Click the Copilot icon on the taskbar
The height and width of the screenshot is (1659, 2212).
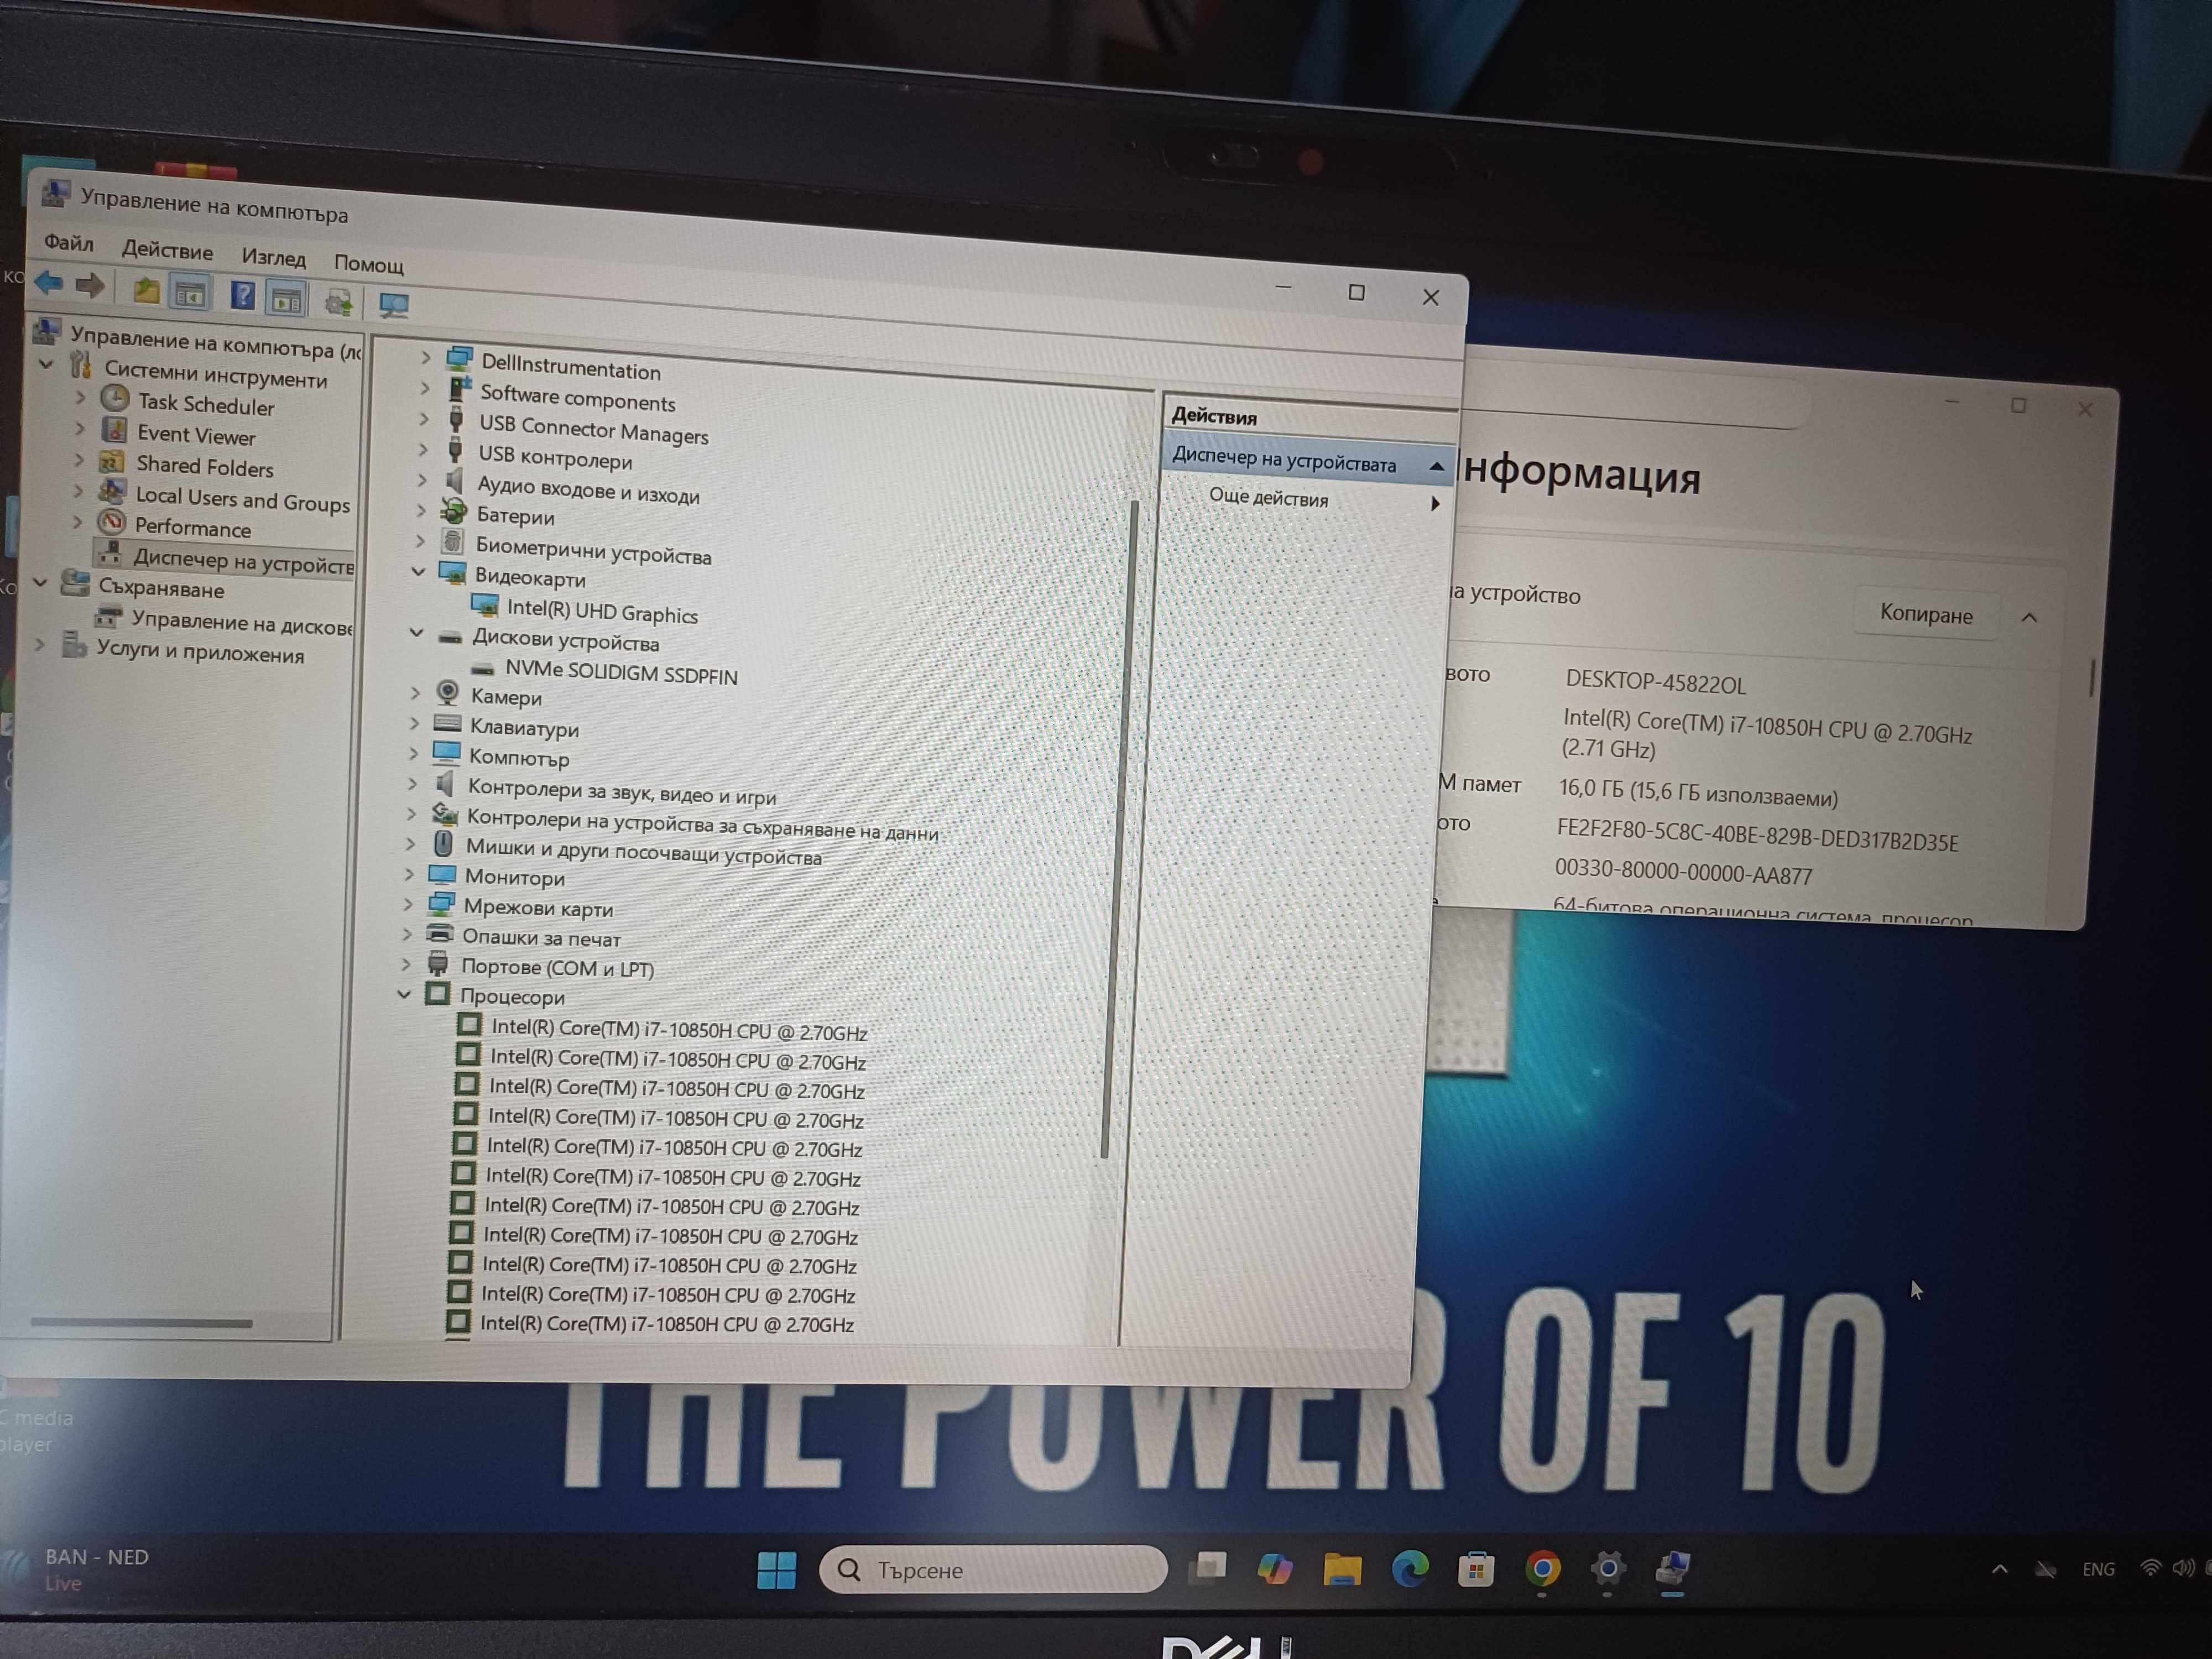coord(1275,1568)
